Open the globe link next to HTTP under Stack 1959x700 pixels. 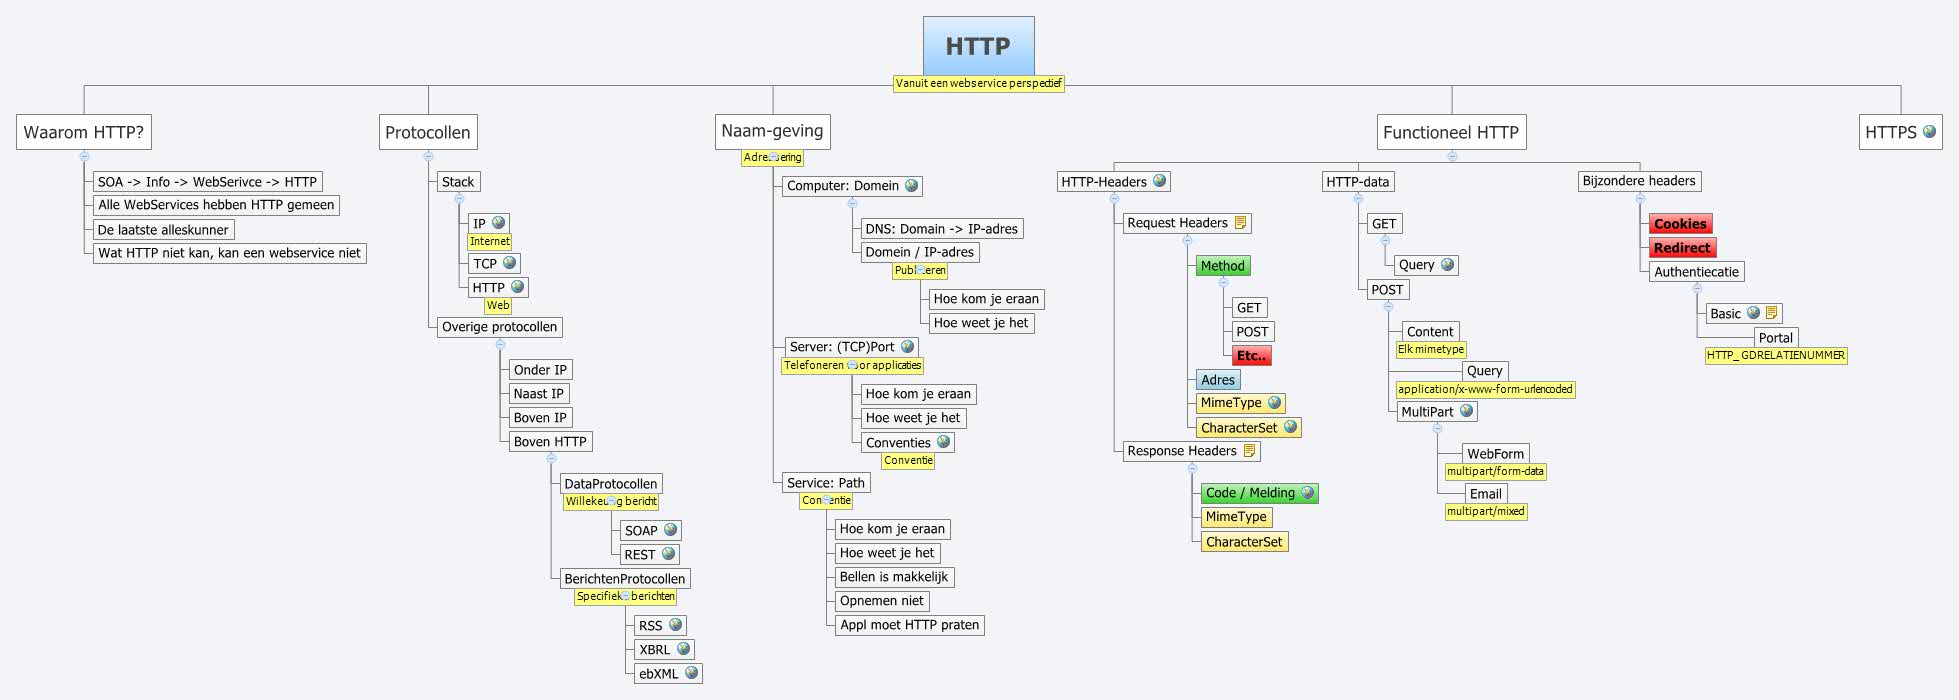coord(517,286)
